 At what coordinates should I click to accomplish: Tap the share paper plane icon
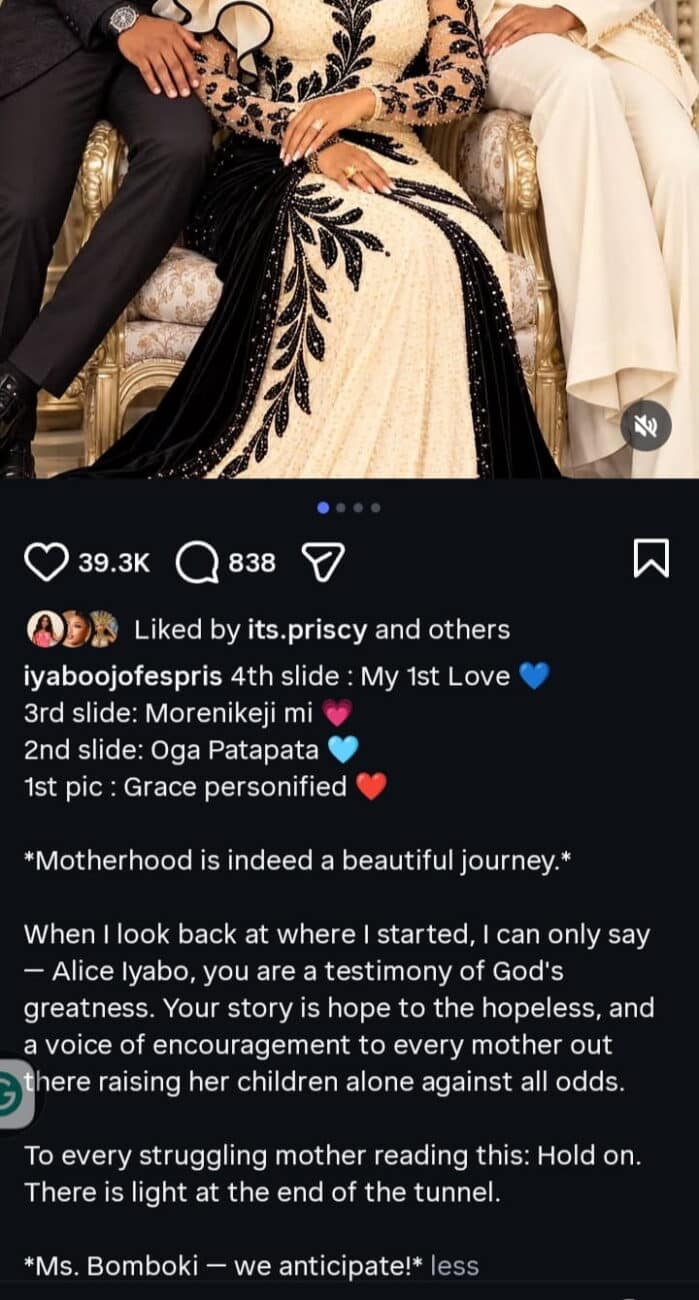pyautogui.click(x=322, y=563)
